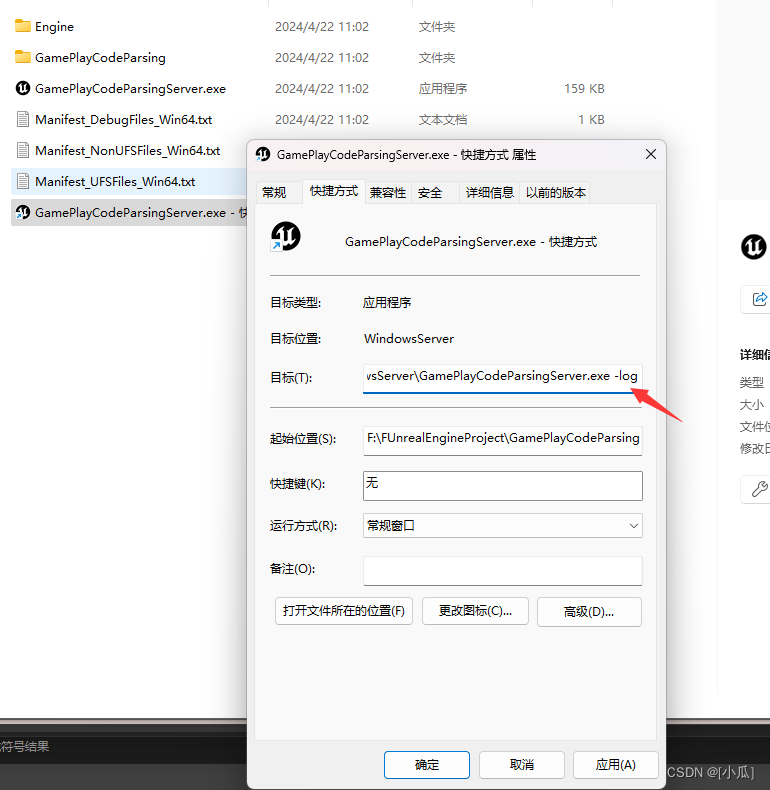The image size is (770, 790).
Task: Click the large shortcut icon inside properties dialog
Action: point(285,236)
